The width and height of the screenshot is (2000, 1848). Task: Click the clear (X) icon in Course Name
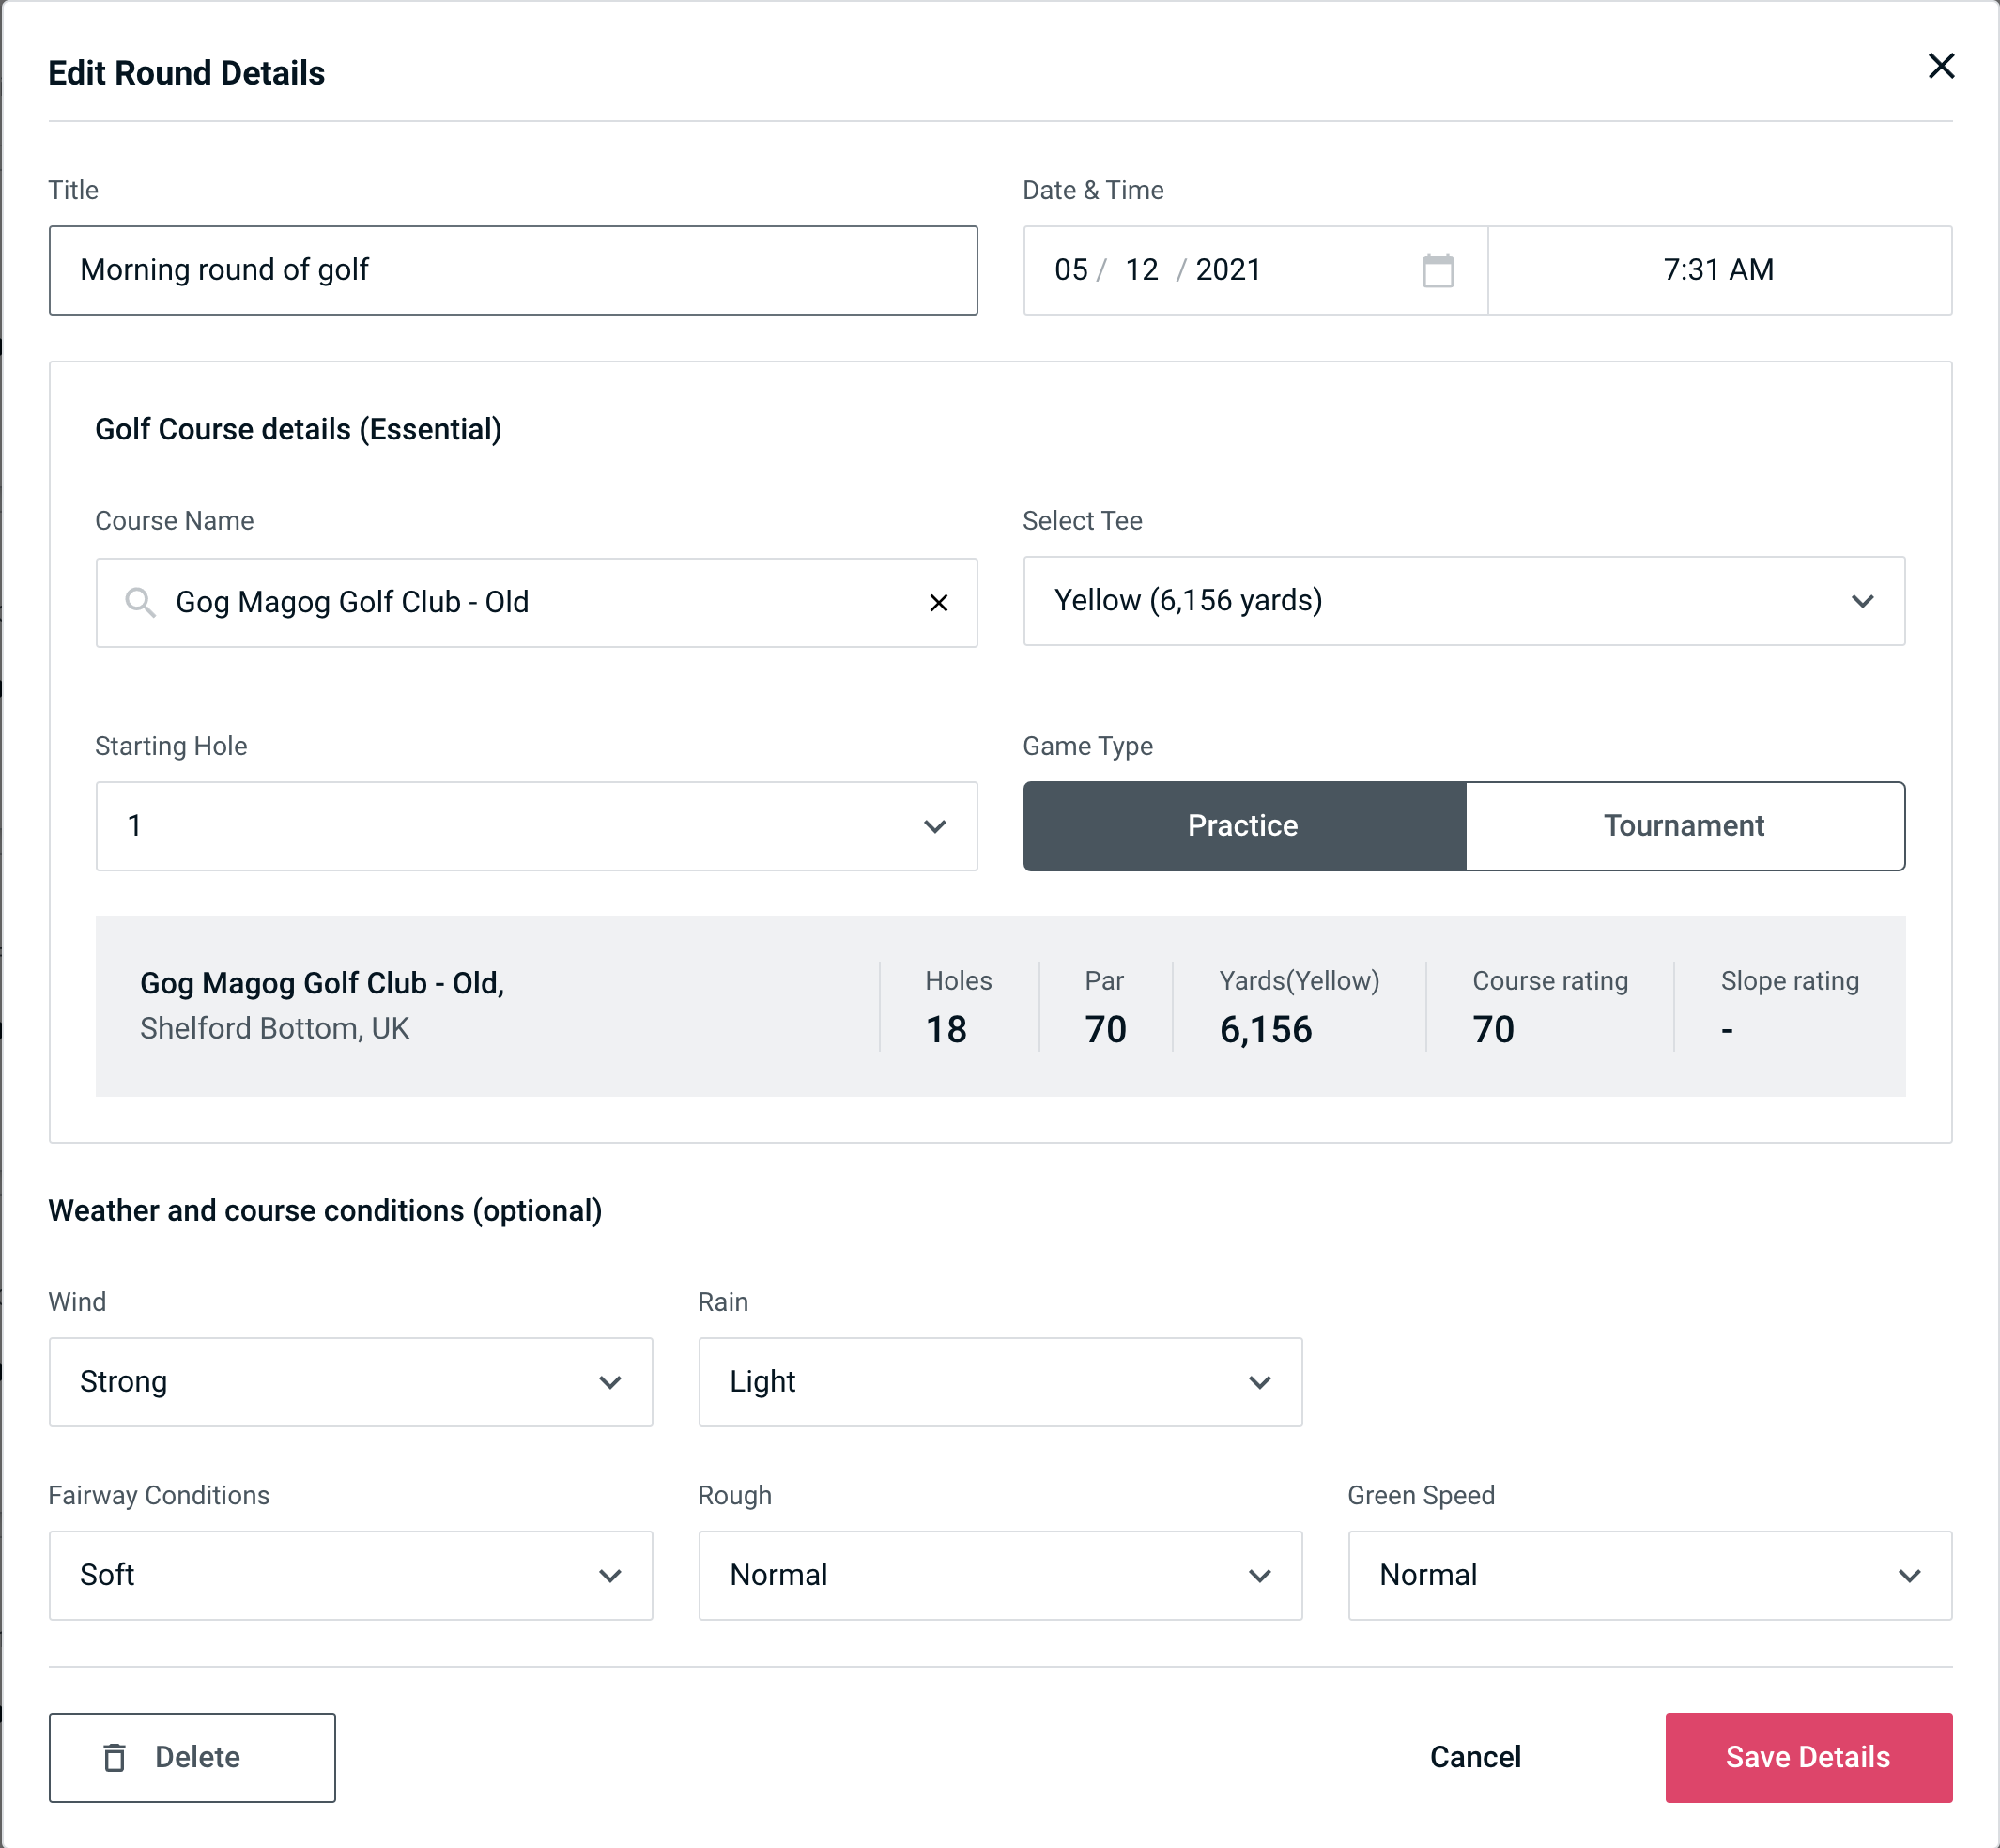pyautogui.click(x=941, y=601)
